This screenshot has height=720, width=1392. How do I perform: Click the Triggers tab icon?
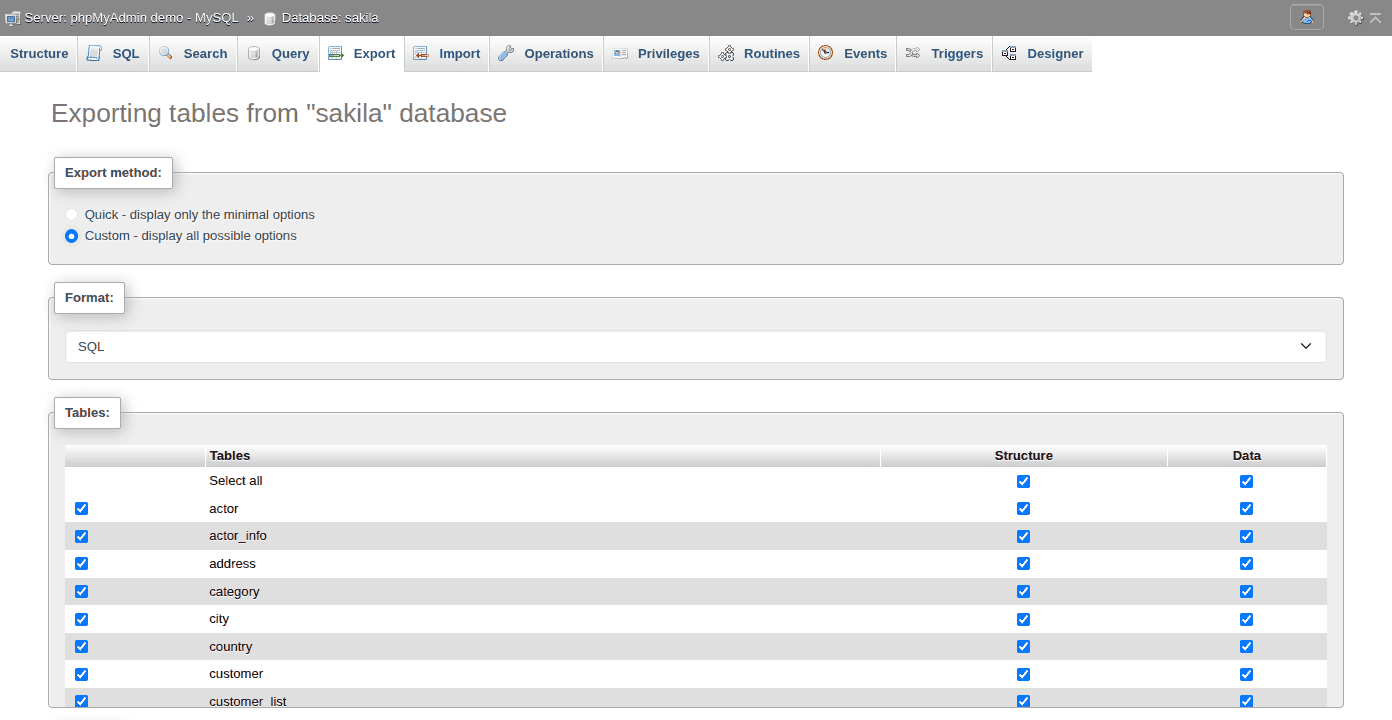click(x=913, y=53)
